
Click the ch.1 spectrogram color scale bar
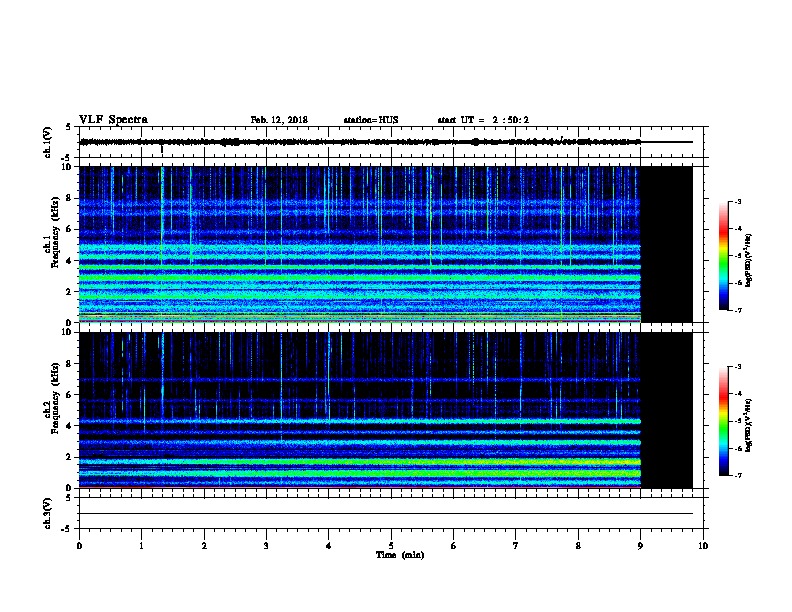click(724, 256)
